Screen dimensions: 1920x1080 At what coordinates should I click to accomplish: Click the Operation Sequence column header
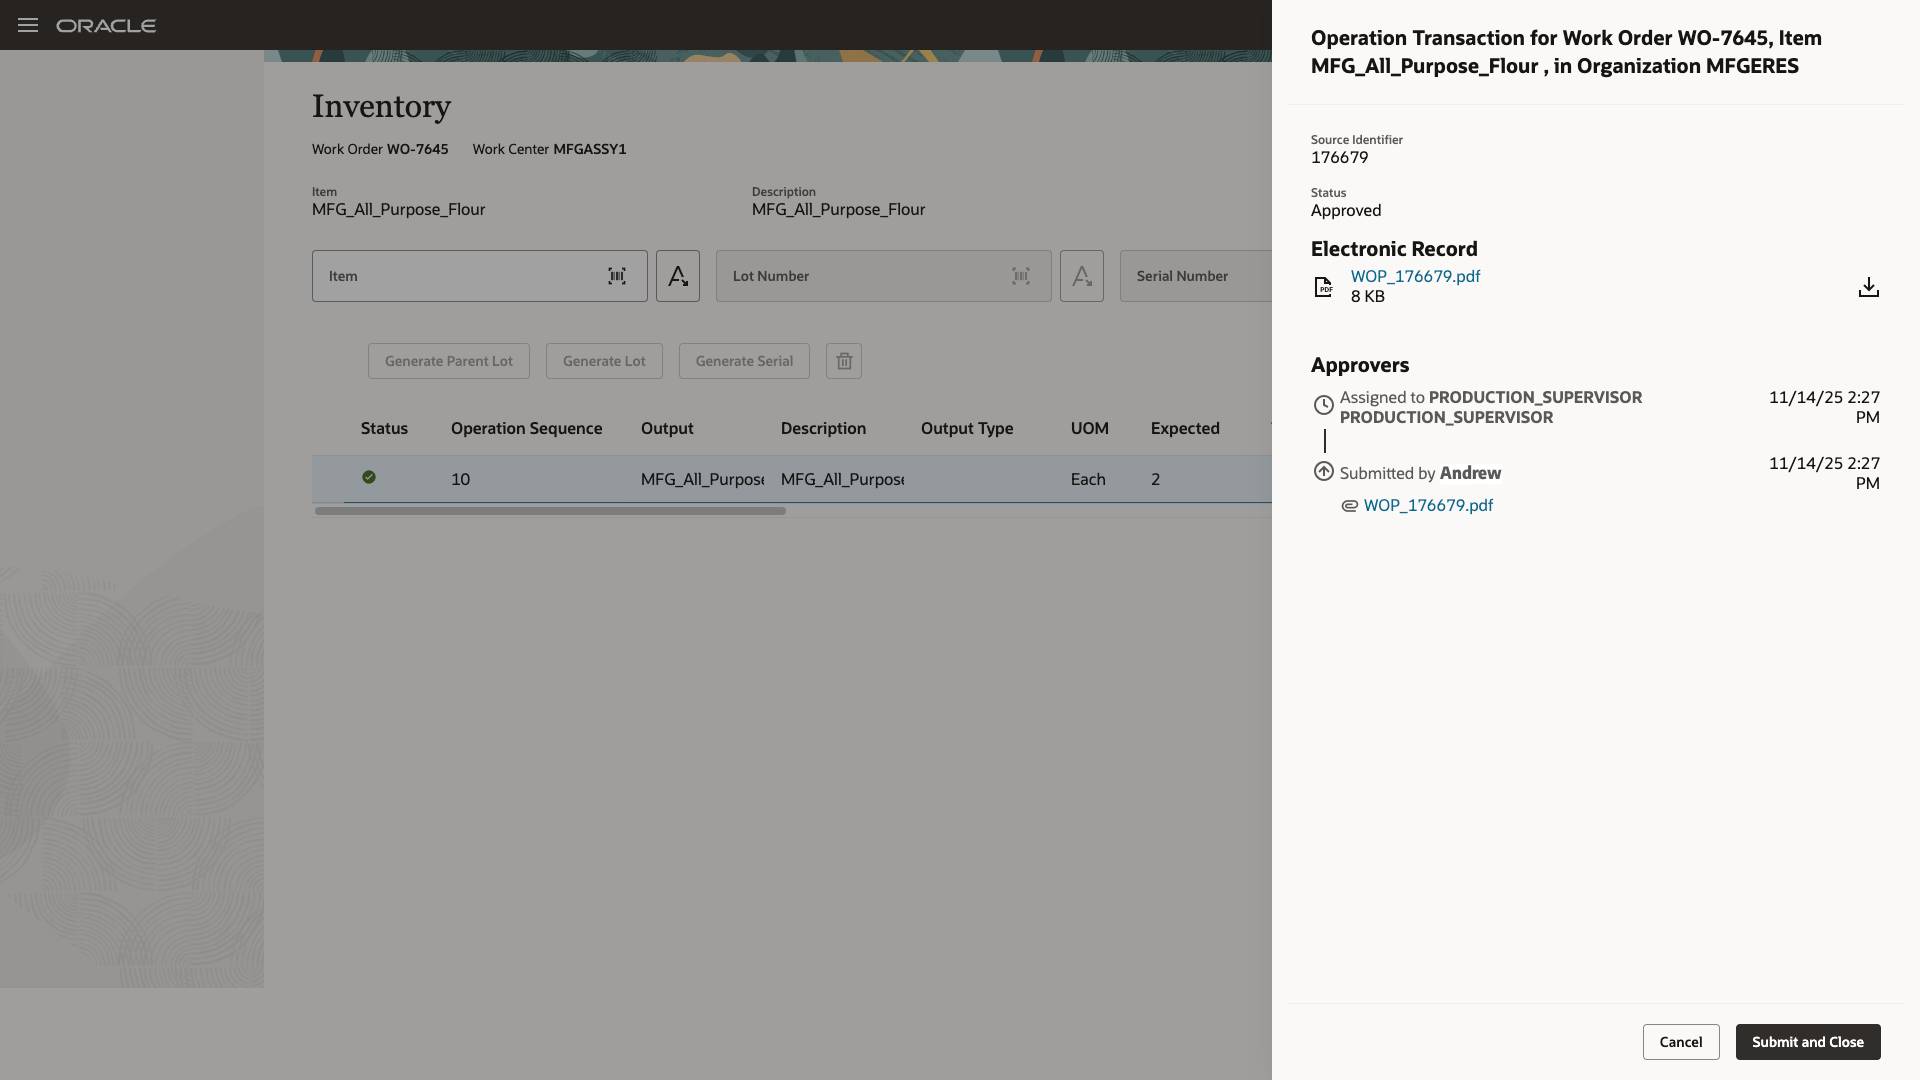(x=526, y=428)
